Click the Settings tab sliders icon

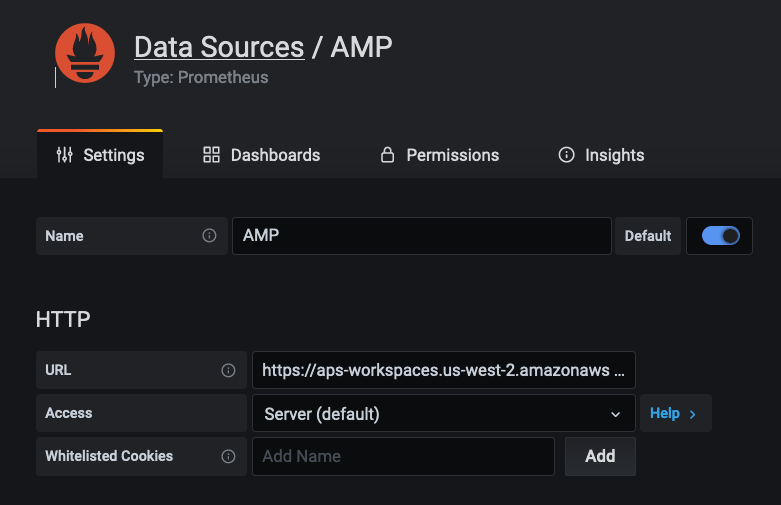click(65, 155)
